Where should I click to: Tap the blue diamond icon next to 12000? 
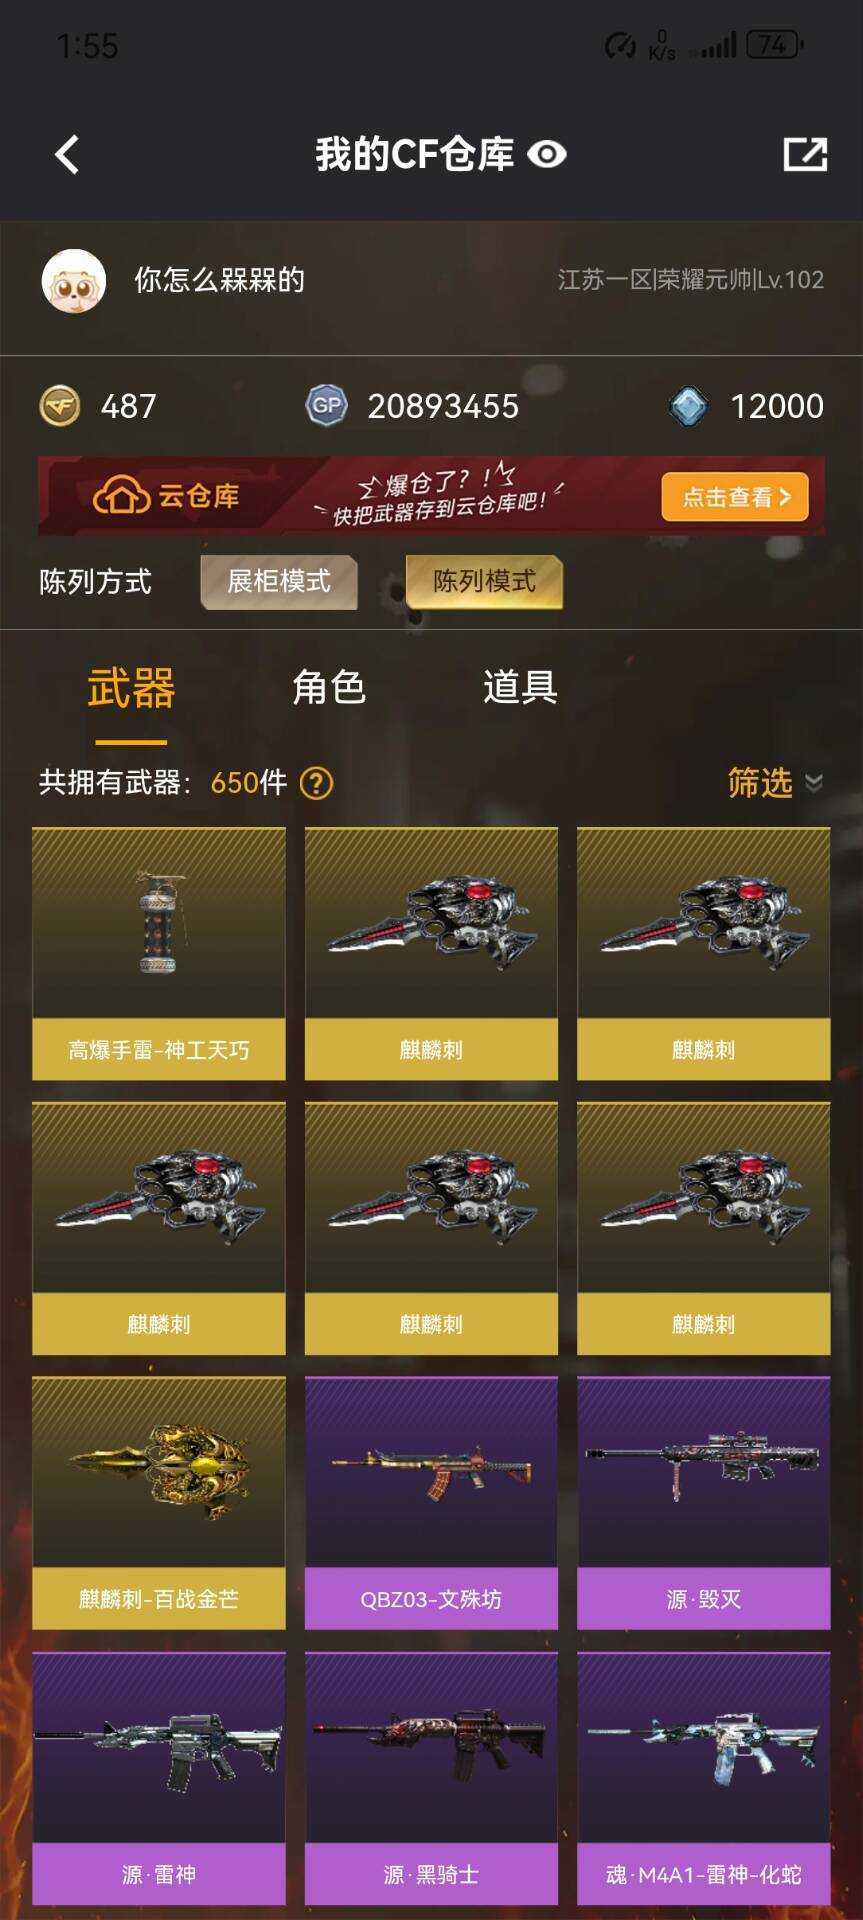[x=688, y=406]
